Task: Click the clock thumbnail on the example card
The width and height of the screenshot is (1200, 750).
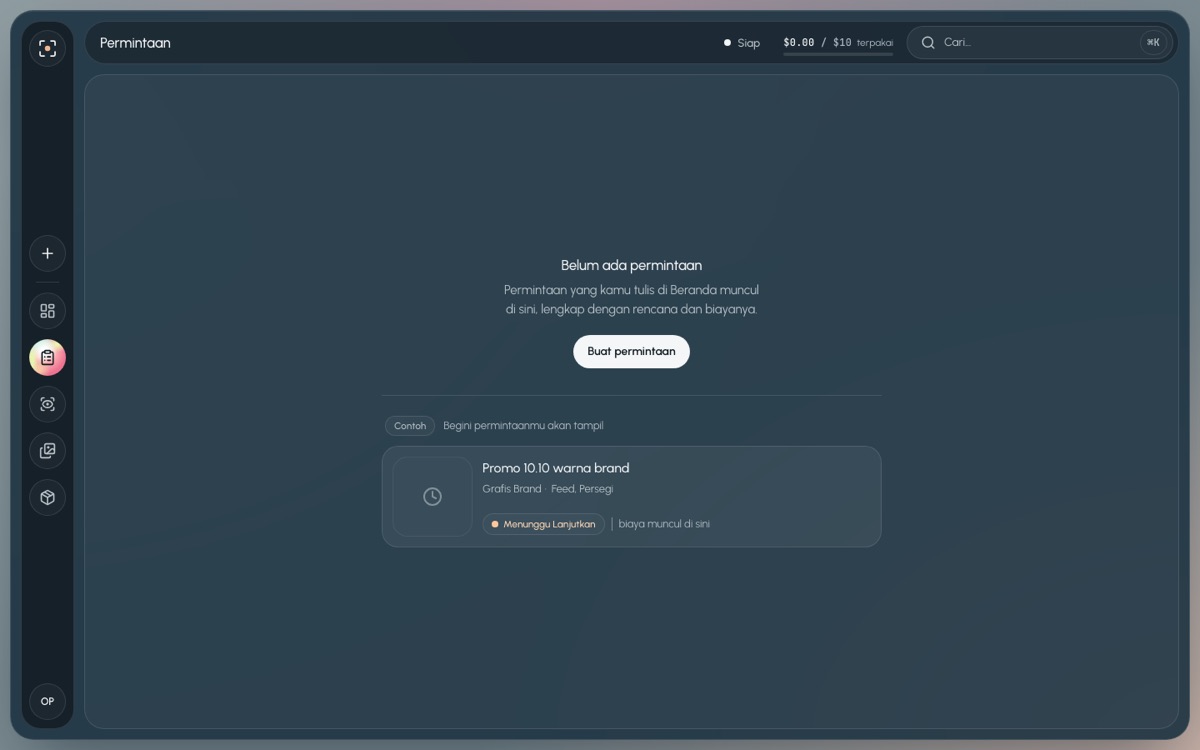Action: point(432,497)
